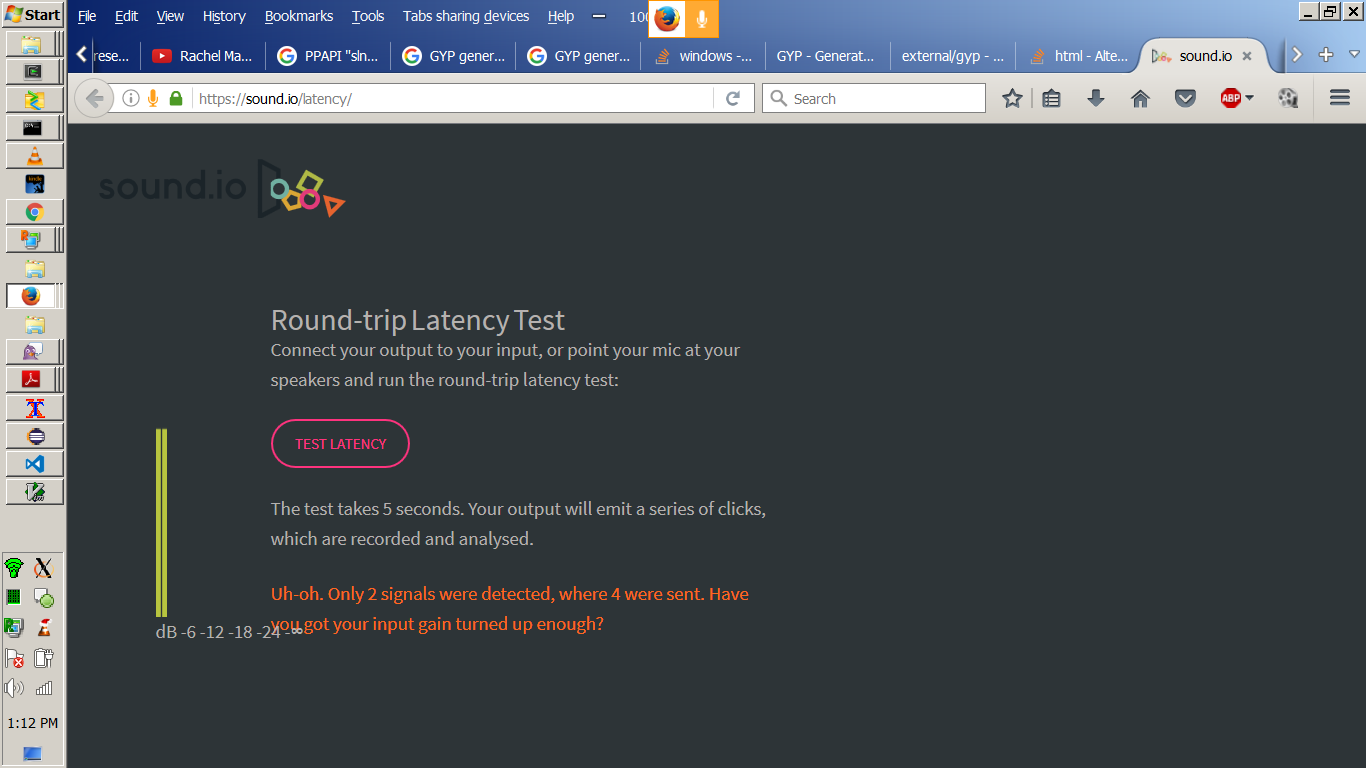Screen dimensions: 1366x768
Task: Open Visual Studio Code from taskbar
Action: pyautogui.click(x=34, y=464)
